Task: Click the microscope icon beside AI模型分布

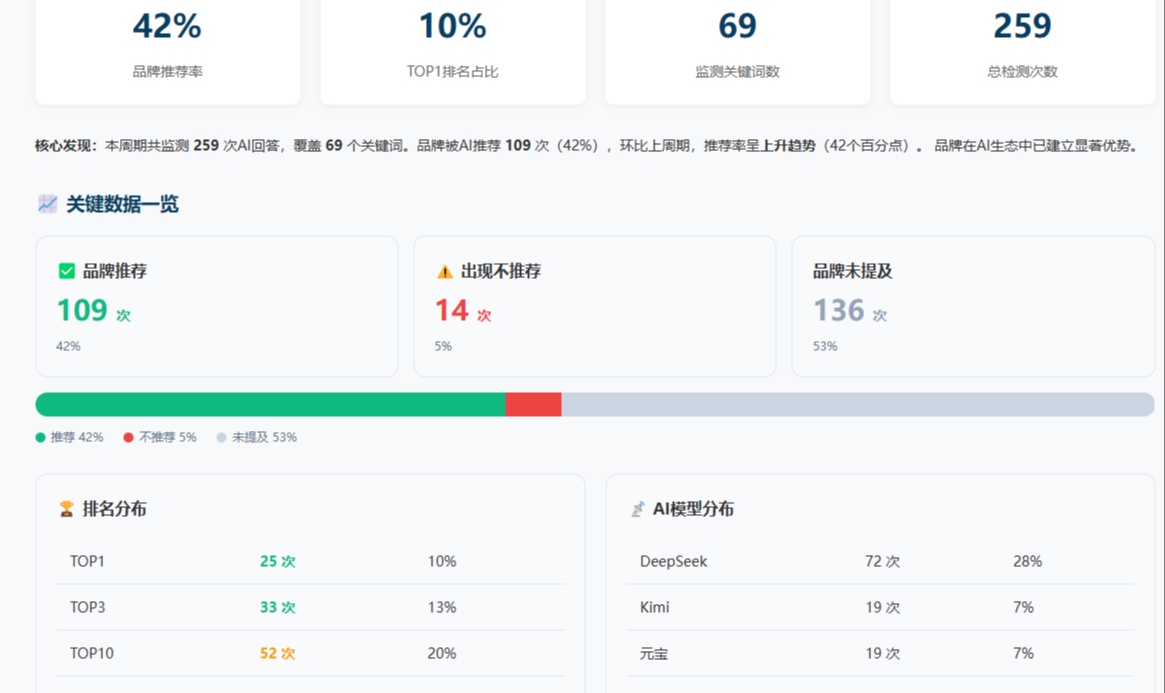Action: [x=637, y=509]
